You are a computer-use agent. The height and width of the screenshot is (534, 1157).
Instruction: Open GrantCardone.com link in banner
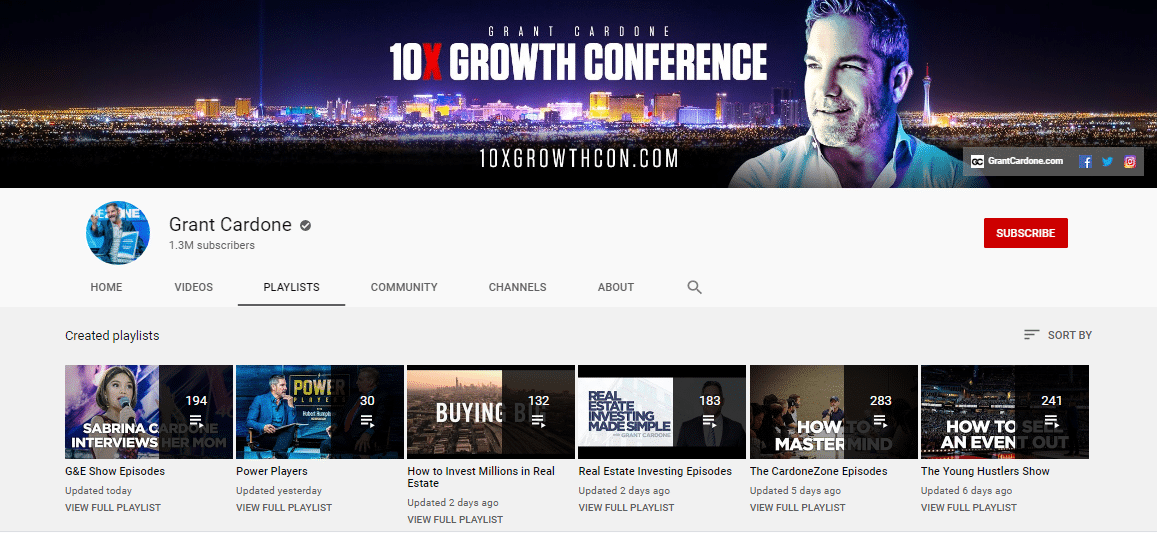1018,161
